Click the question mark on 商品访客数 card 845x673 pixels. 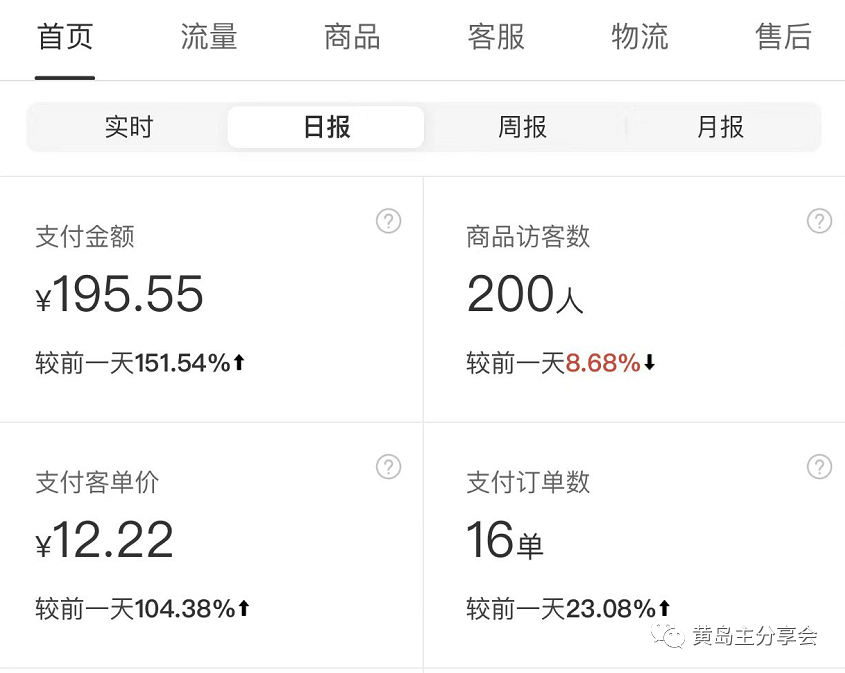(819, 221)
